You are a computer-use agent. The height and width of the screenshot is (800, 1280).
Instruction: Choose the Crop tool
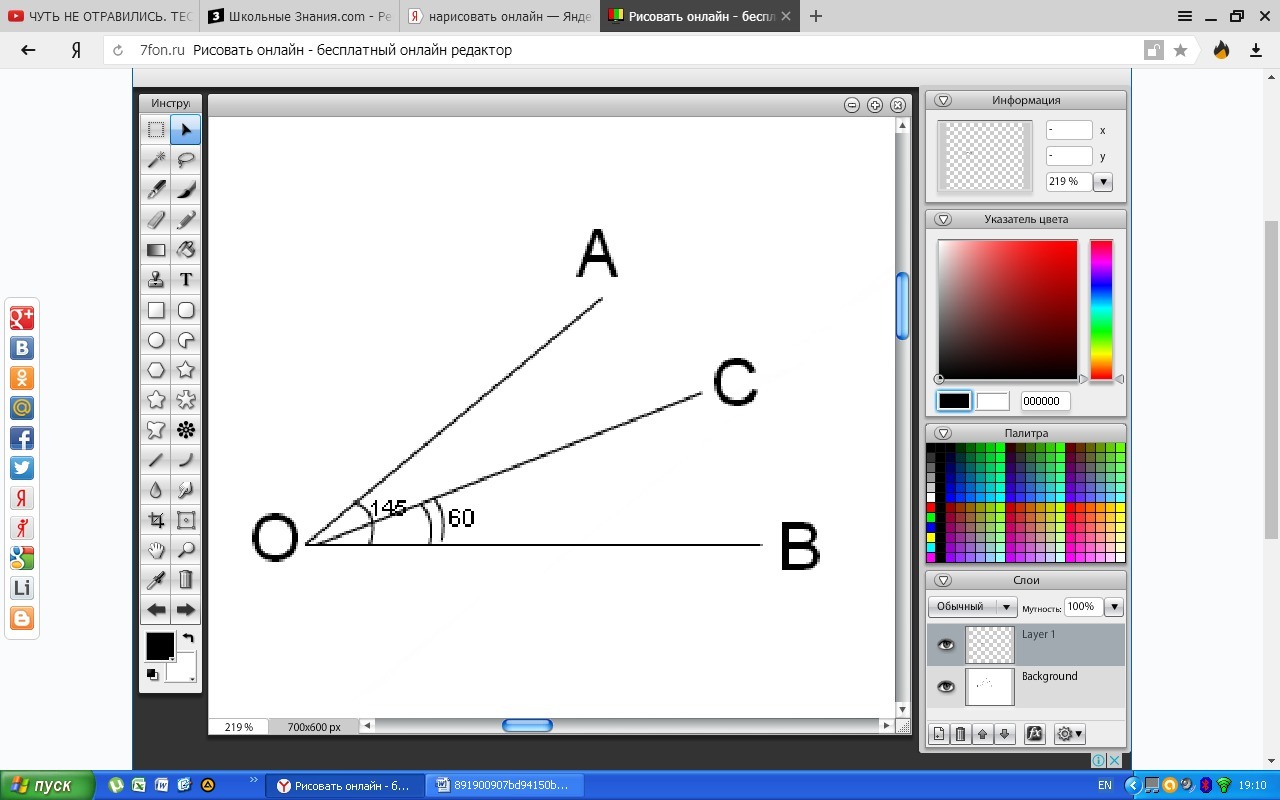156,520
